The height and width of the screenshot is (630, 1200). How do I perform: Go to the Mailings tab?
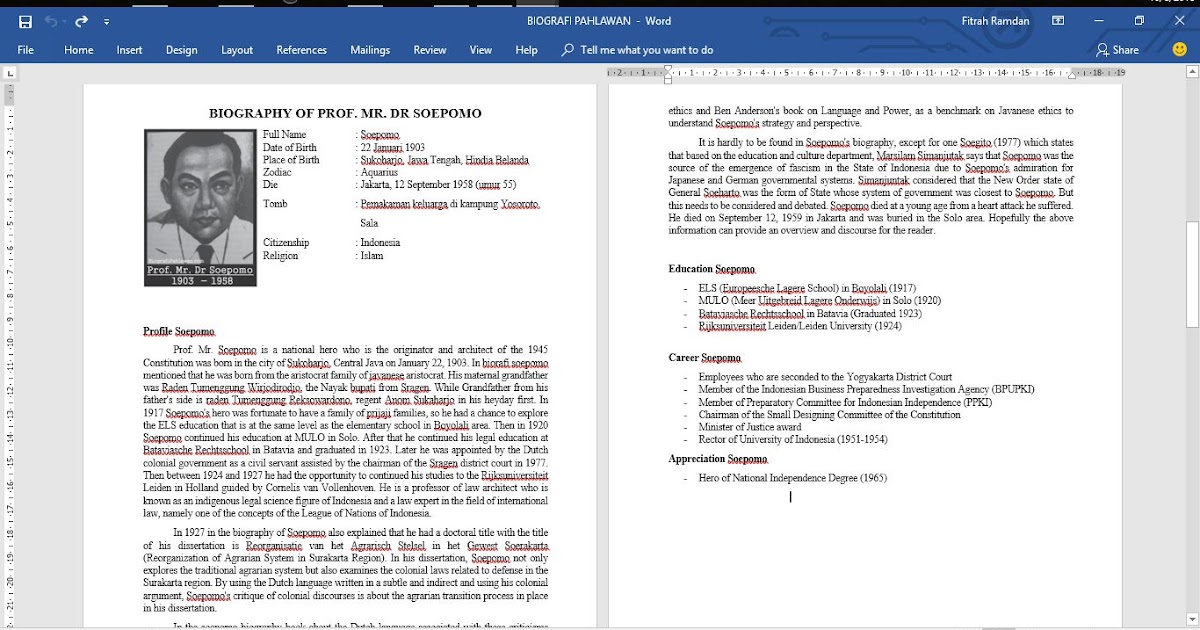click(370, 50)
